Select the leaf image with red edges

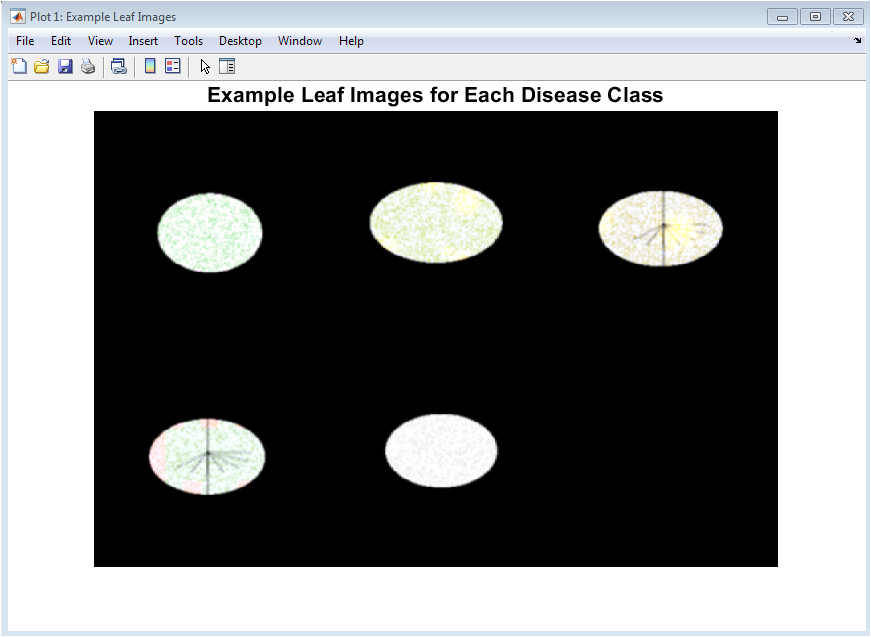pyautogui.click(x=207, y=457)
